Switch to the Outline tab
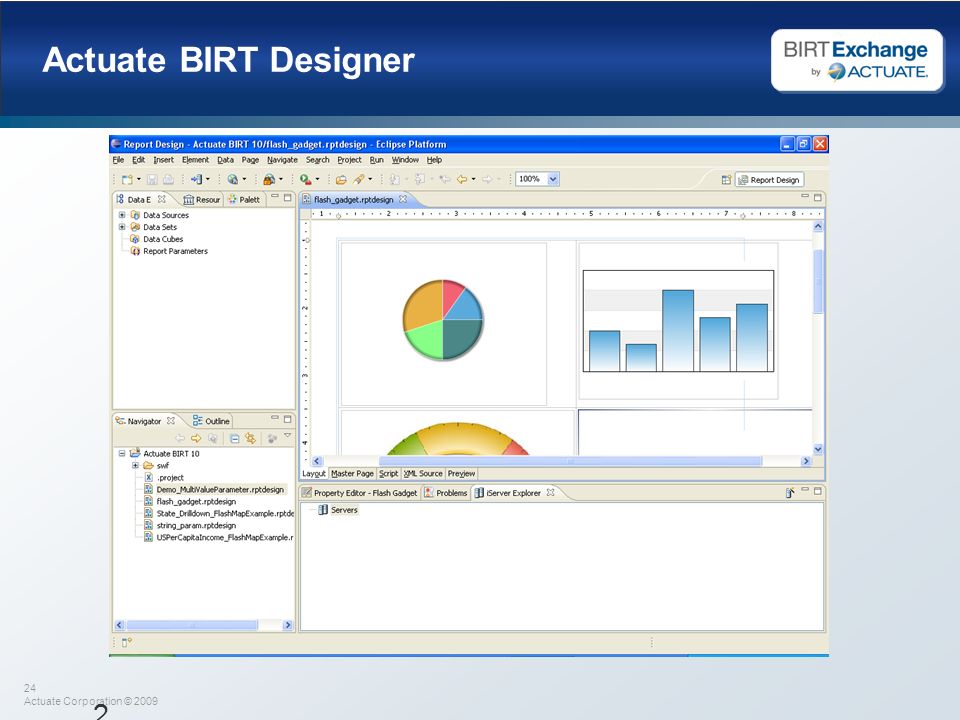 click(211, 421)
